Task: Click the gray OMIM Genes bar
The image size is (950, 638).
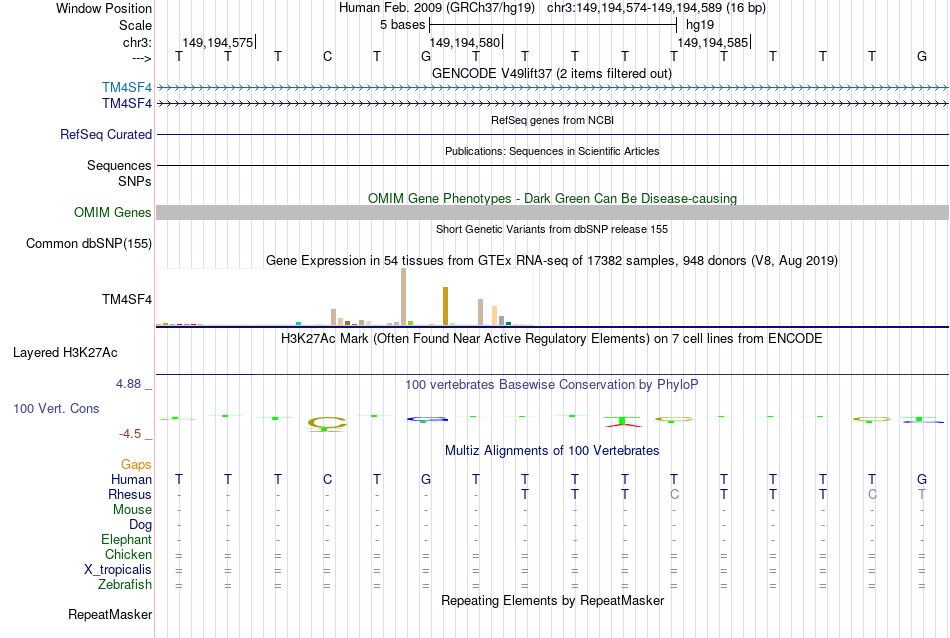Action: click(553, 212)
